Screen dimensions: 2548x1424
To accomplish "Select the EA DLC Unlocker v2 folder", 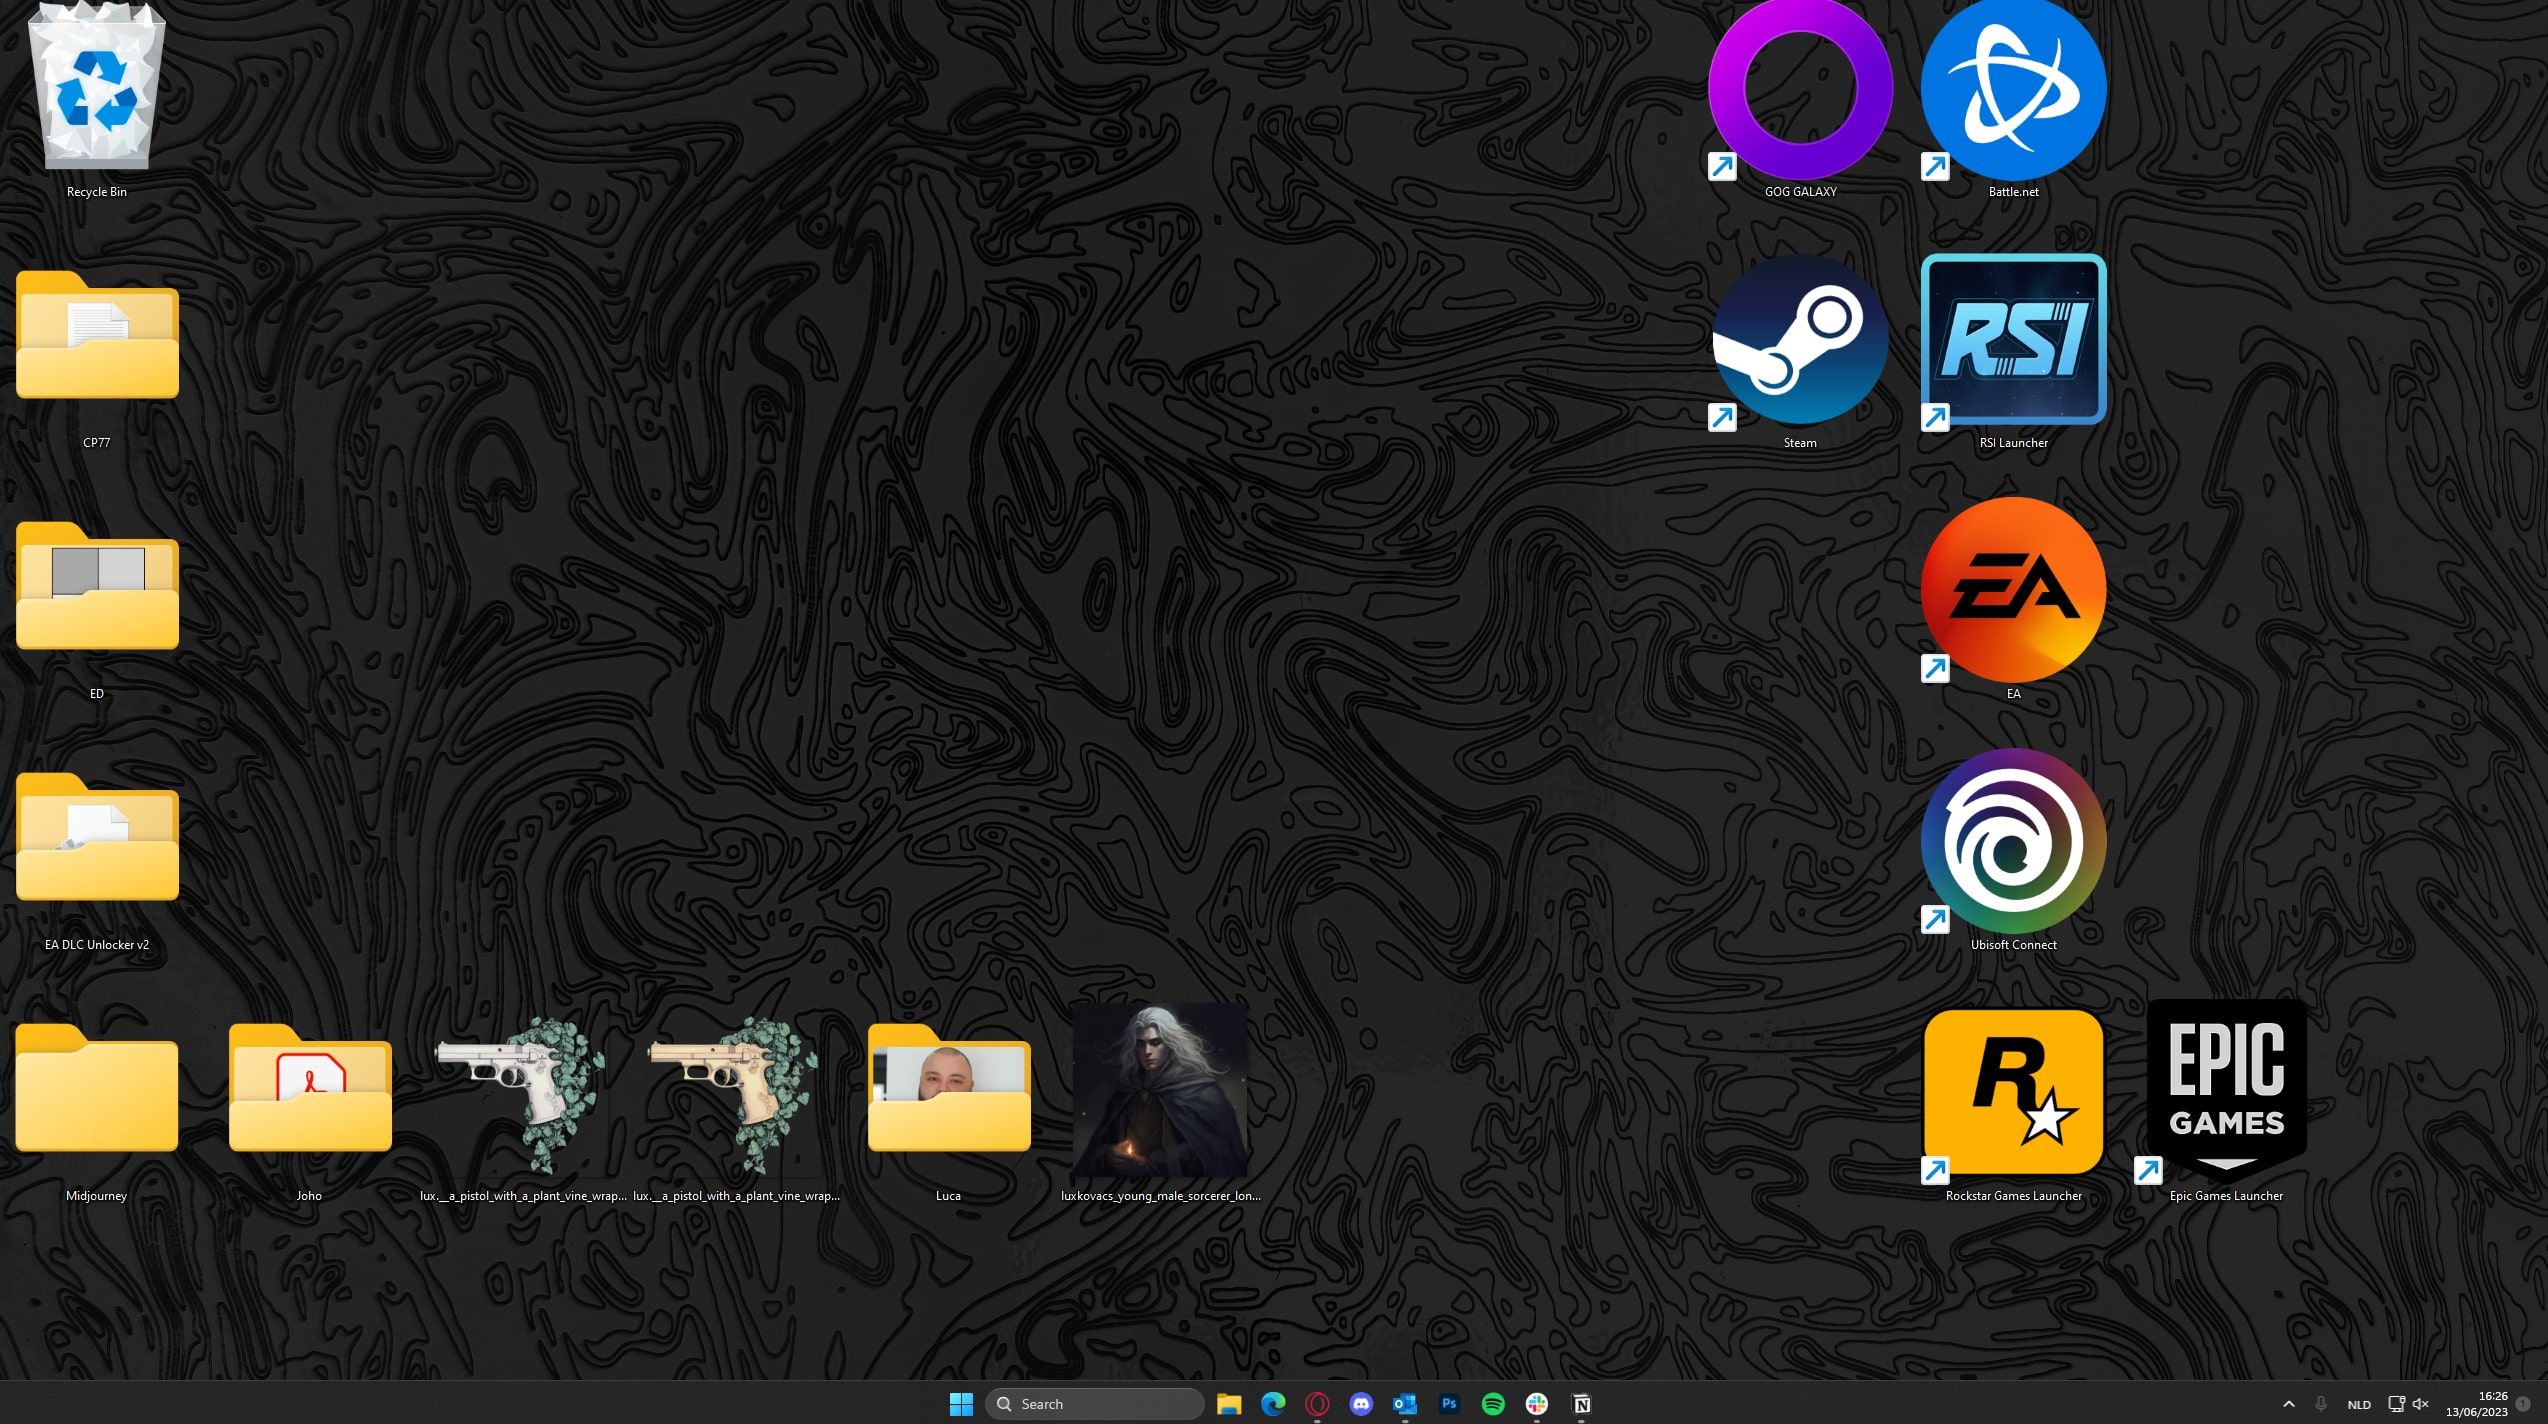I will pyautogui.click(x=97, y=837).
